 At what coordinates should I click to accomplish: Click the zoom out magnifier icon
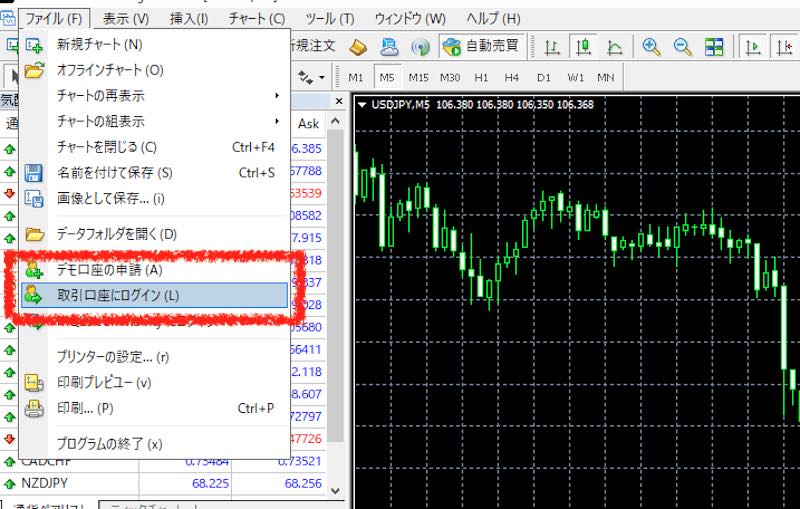point(683,47)
